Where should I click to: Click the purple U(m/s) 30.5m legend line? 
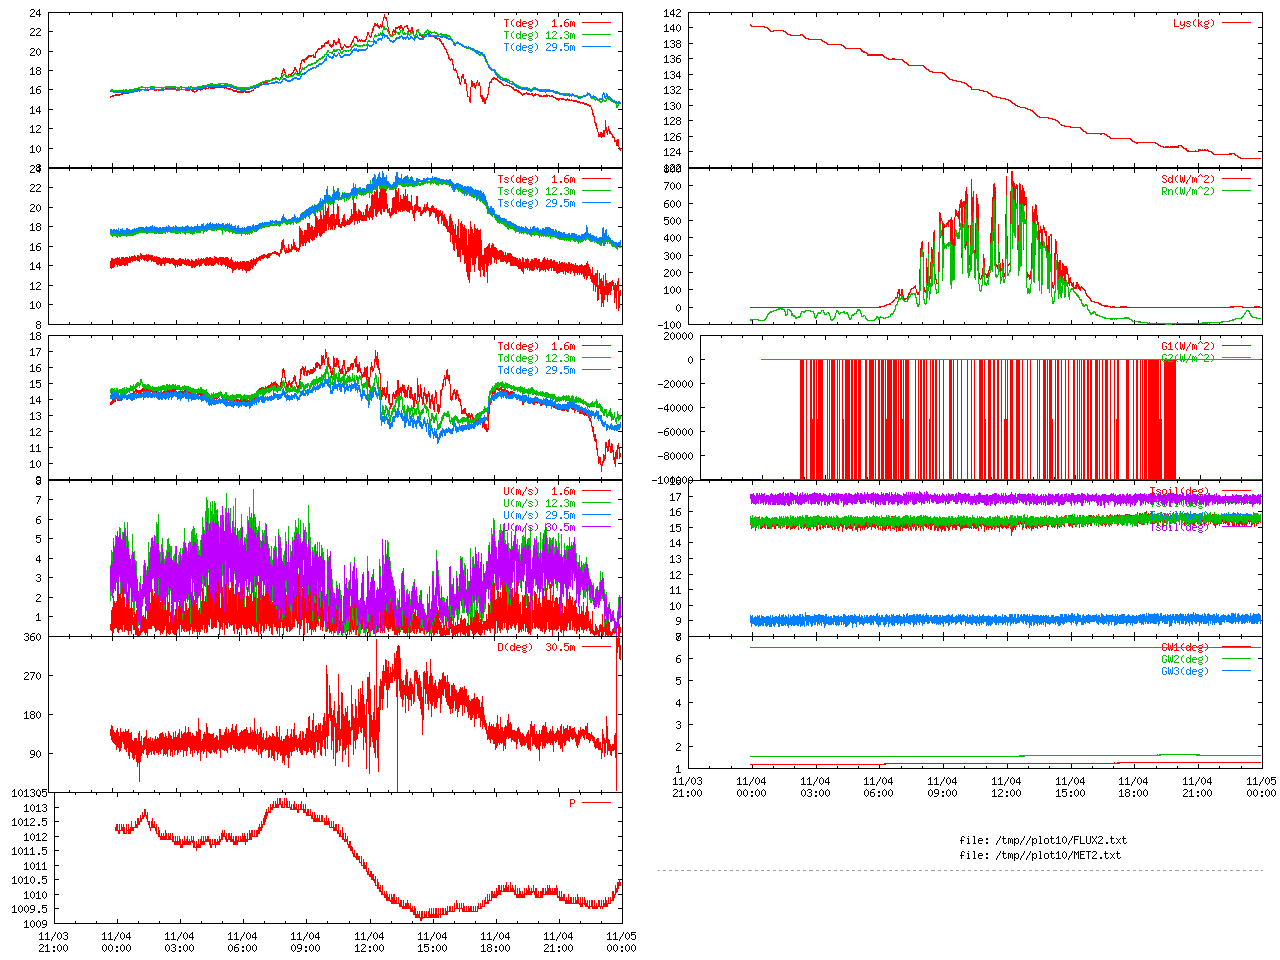click(x=596, y=527)
